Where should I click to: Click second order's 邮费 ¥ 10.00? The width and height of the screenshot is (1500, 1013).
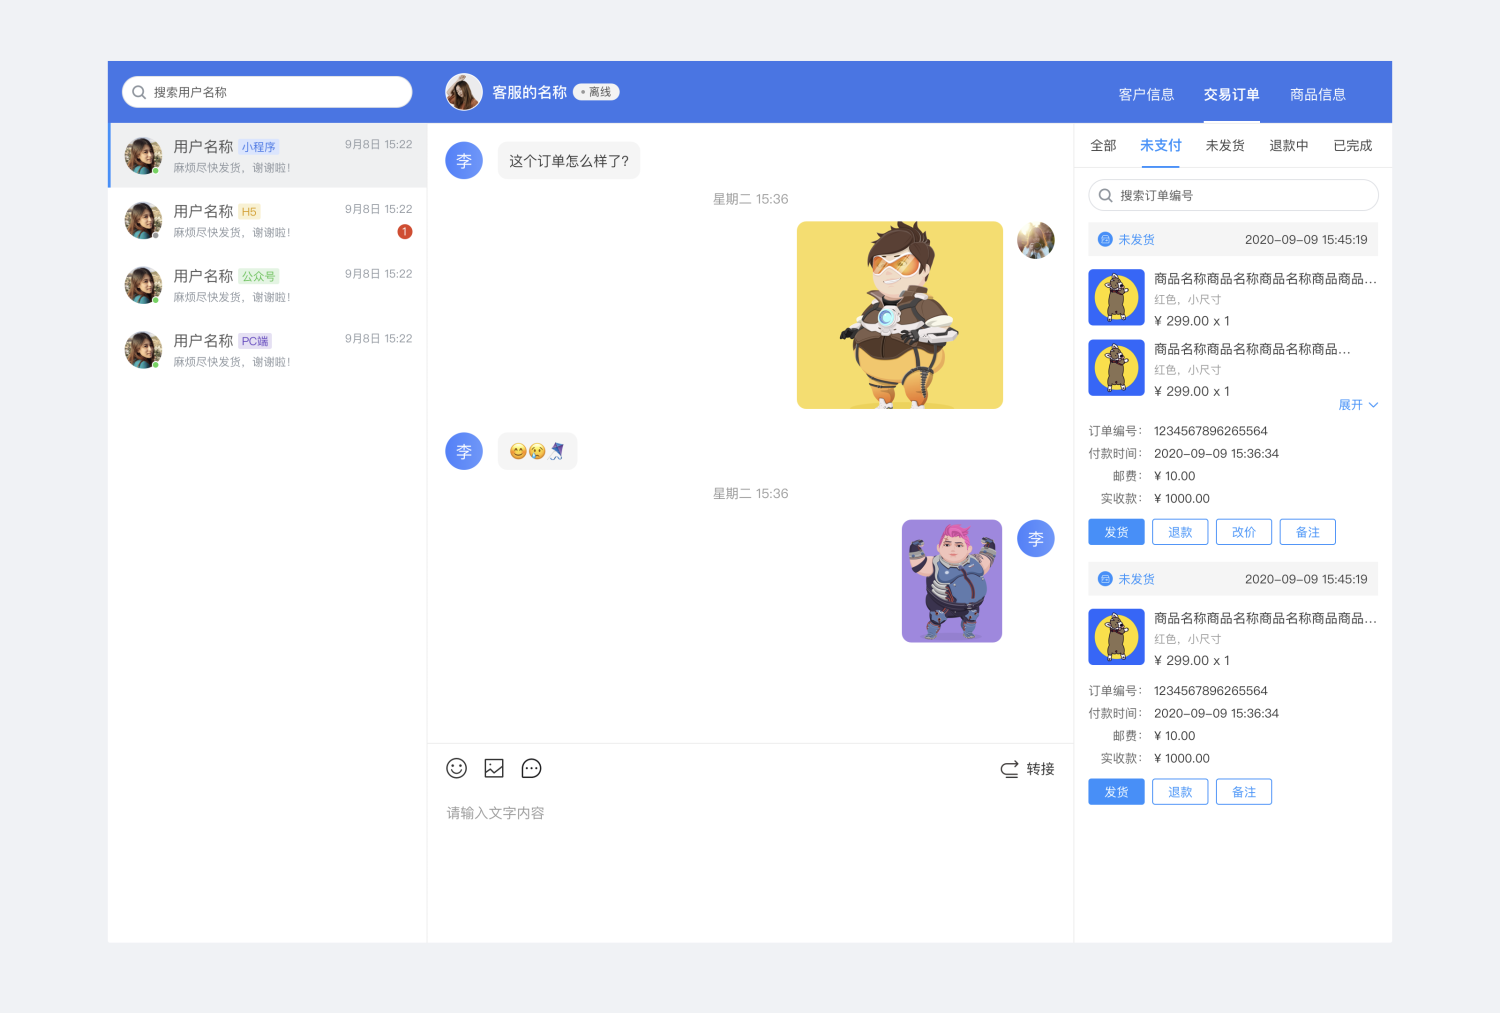1174,736
